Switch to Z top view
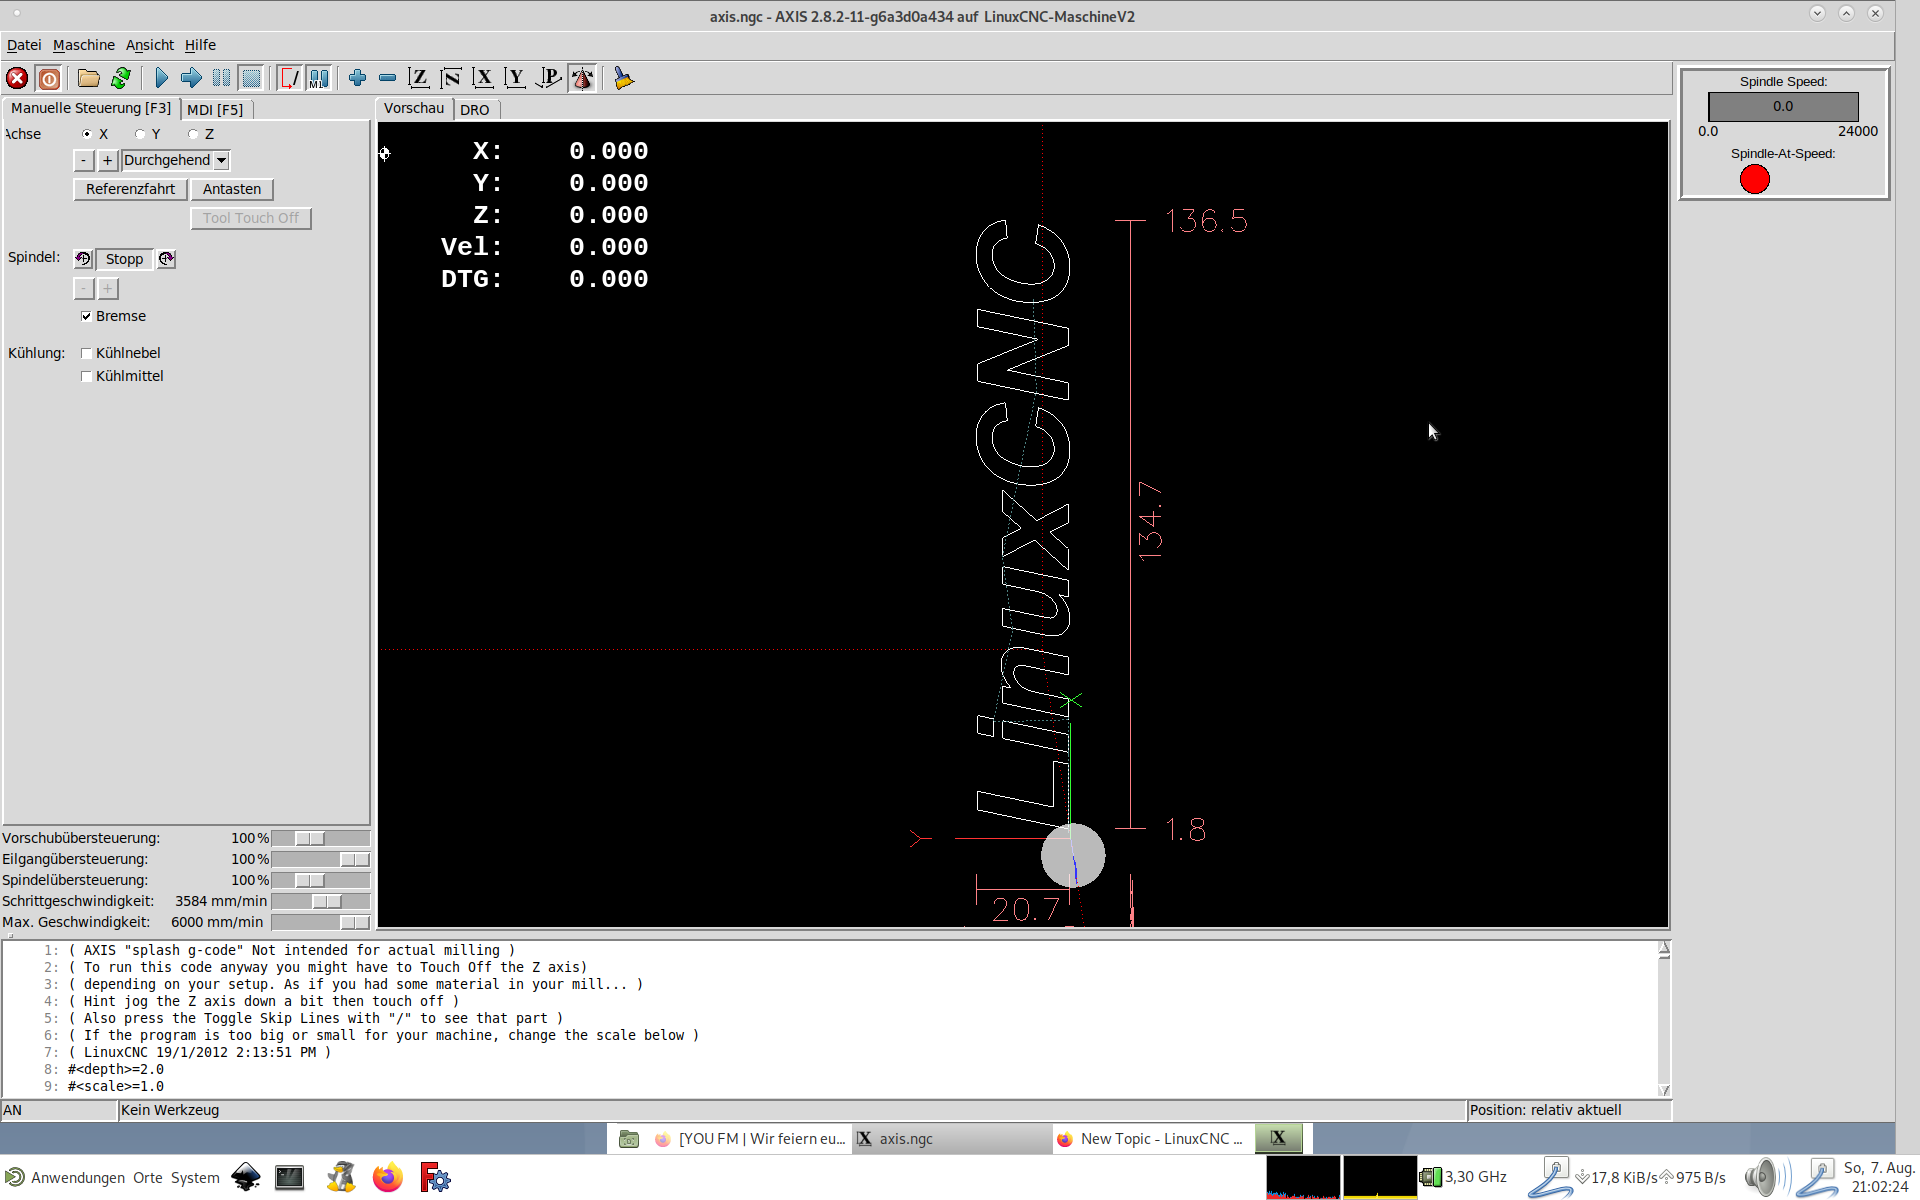The height and width of the screenshot is (1200, 1920). 419,78
